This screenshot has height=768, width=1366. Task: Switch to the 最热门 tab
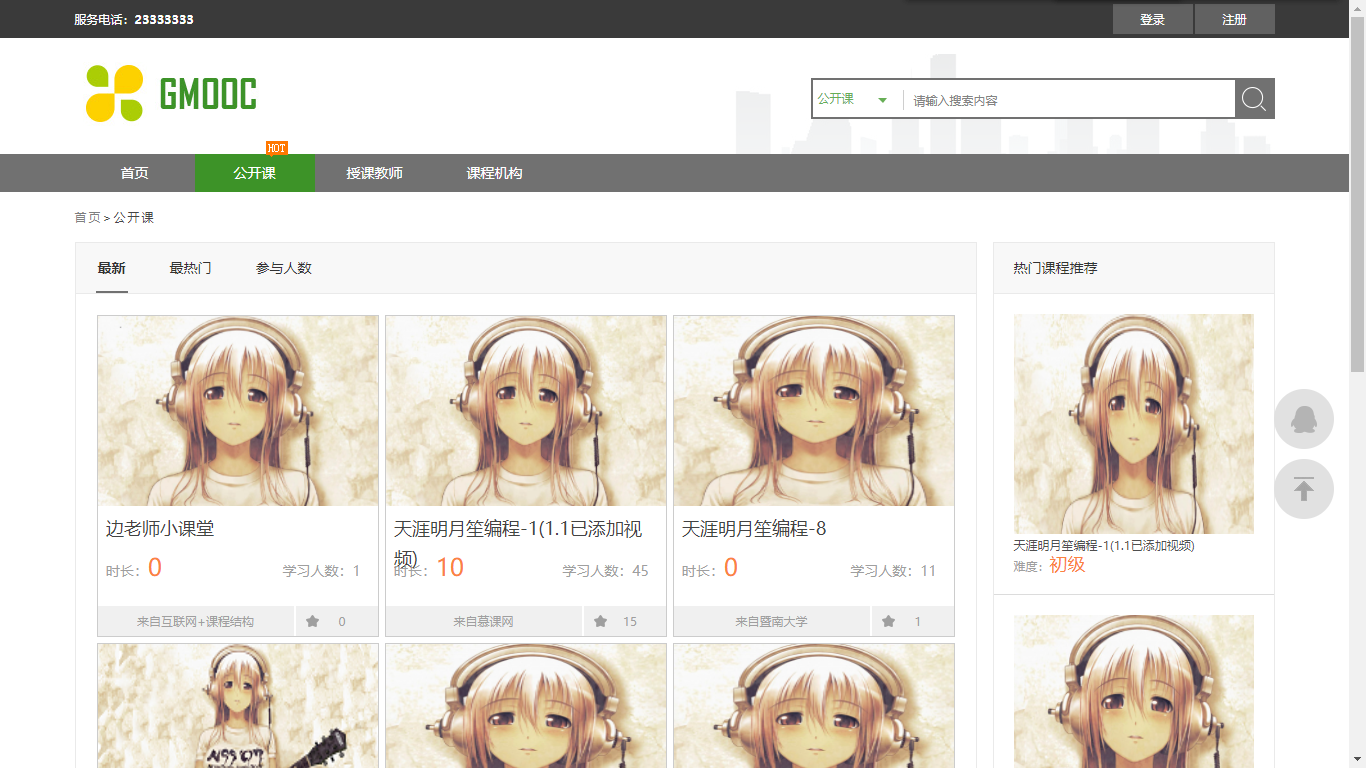coord(190,268)
